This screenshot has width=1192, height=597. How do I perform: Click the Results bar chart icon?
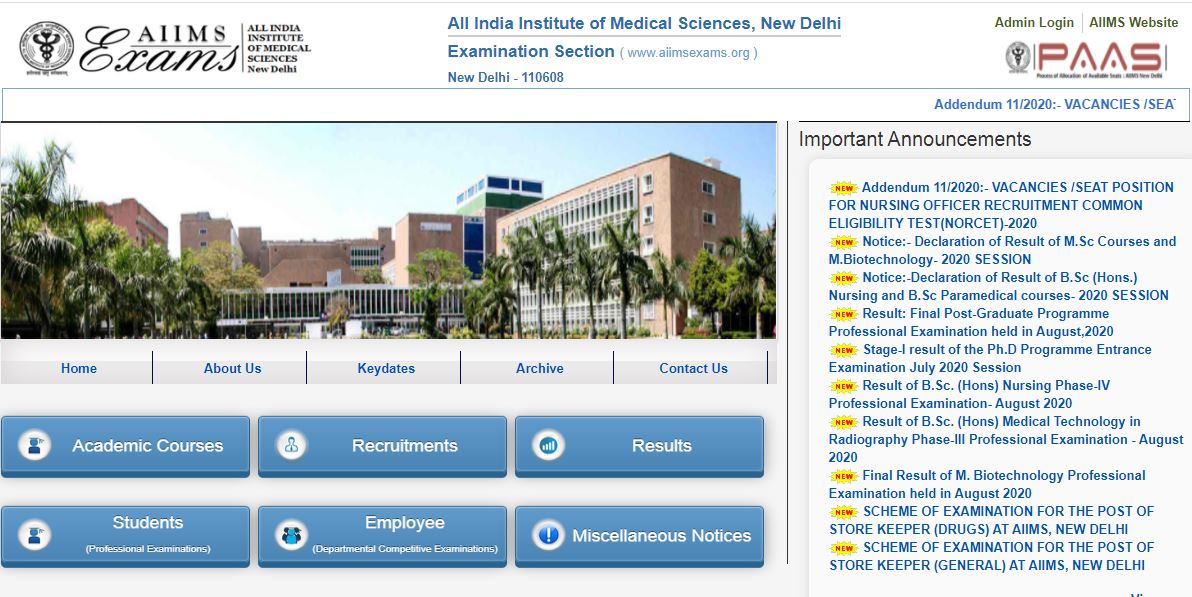click(x=548, y=446)
